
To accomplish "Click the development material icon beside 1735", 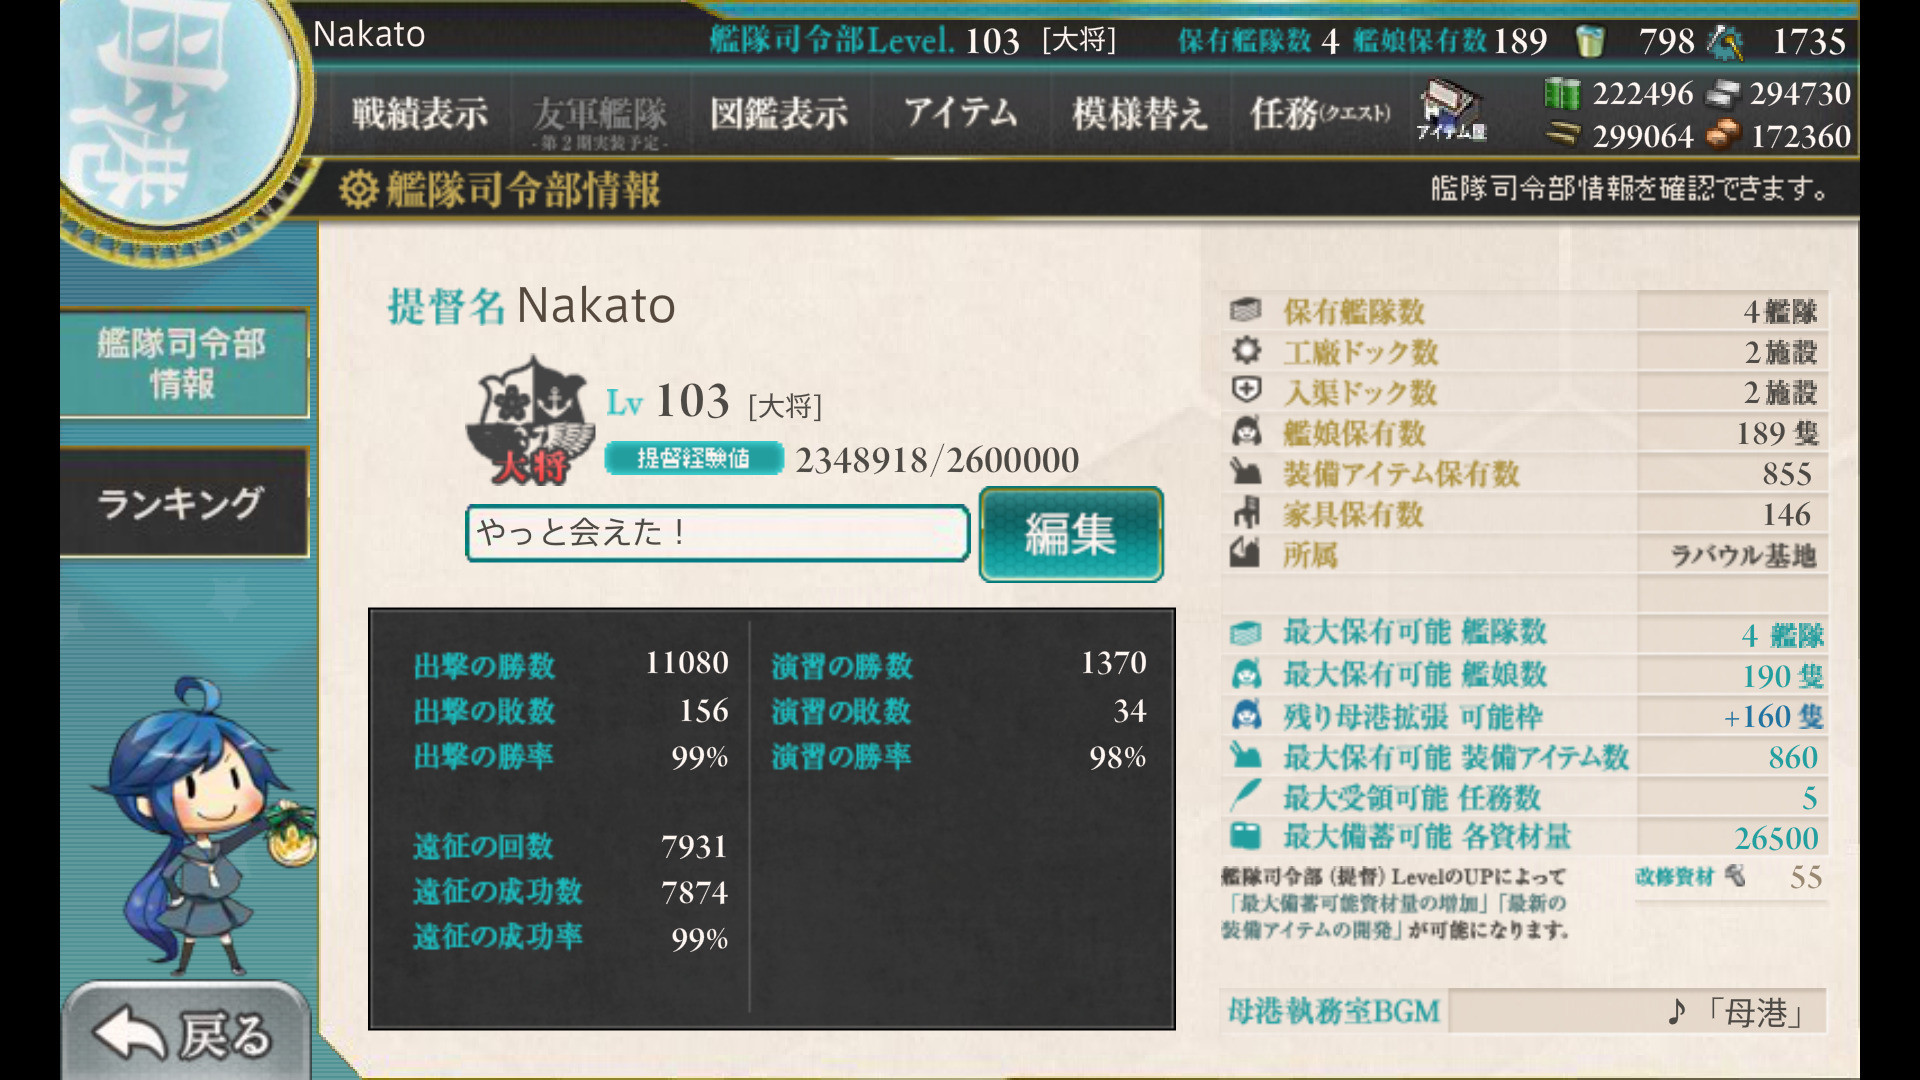I will (x=1725, y=42).
